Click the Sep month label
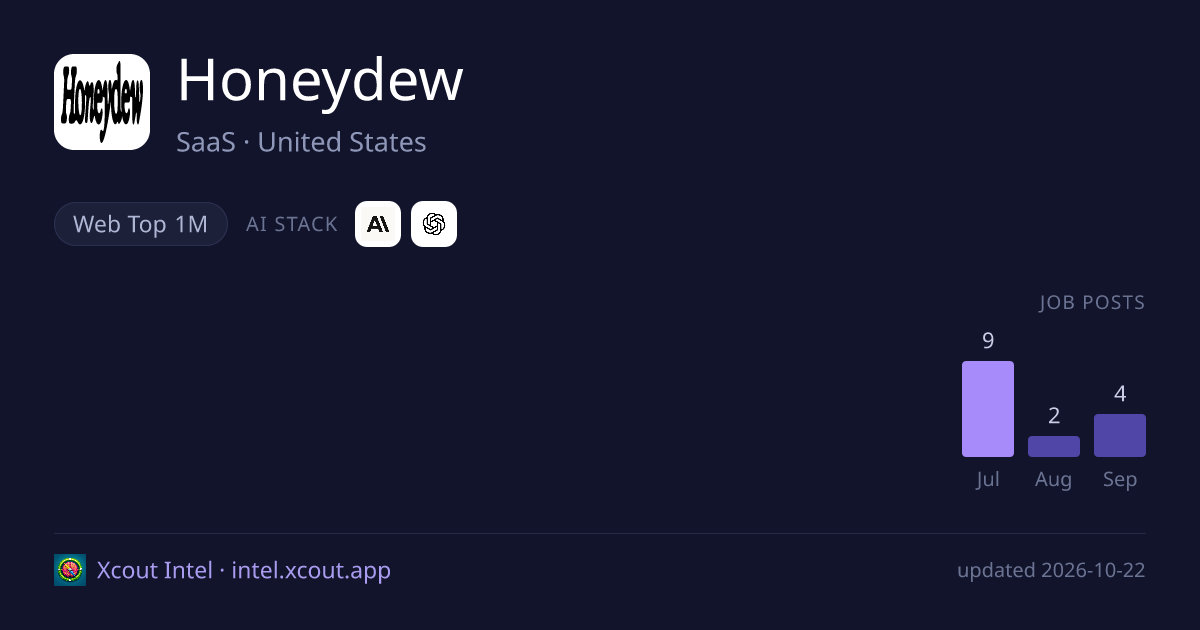Viewport: 1200px width, 630px height. click(1120, 479)
